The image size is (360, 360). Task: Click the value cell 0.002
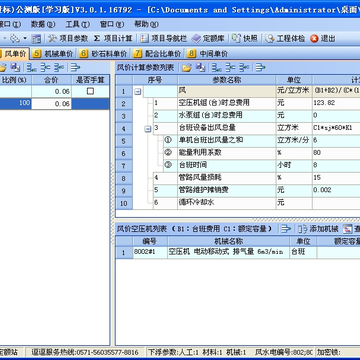[x=336, y=190]
